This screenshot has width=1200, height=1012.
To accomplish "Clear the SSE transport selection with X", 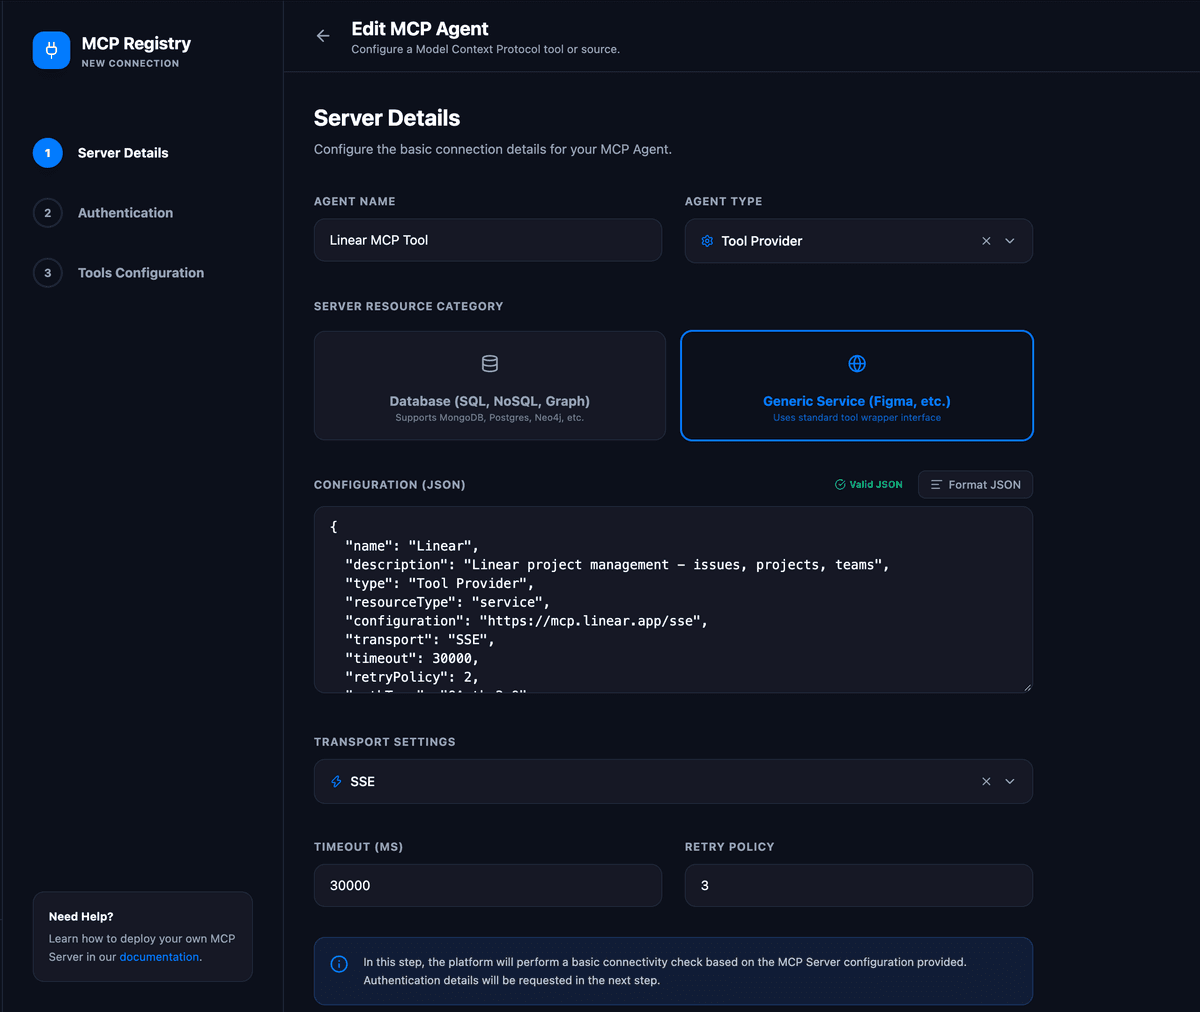I will coord(986,782).
